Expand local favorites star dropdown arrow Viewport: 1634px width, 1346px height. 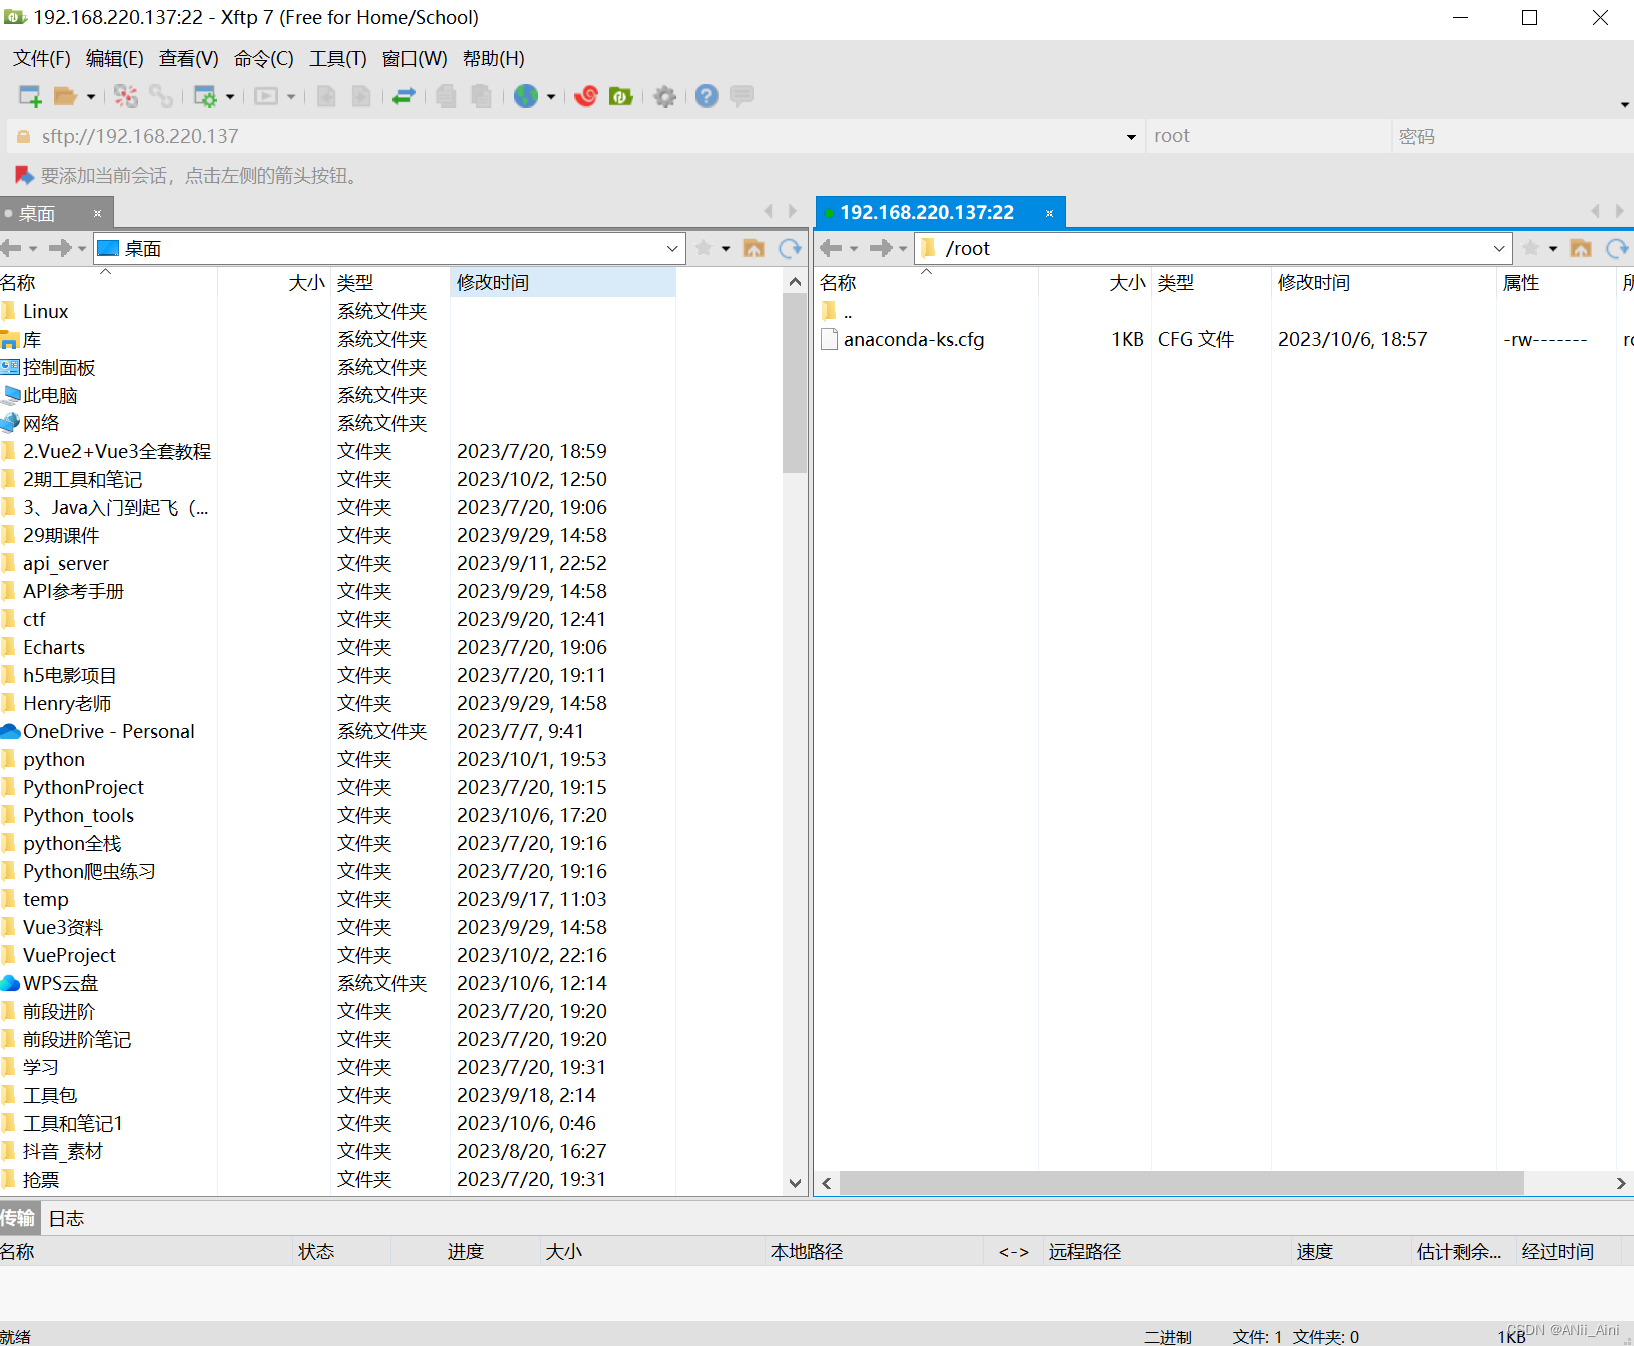click(726, 248)
